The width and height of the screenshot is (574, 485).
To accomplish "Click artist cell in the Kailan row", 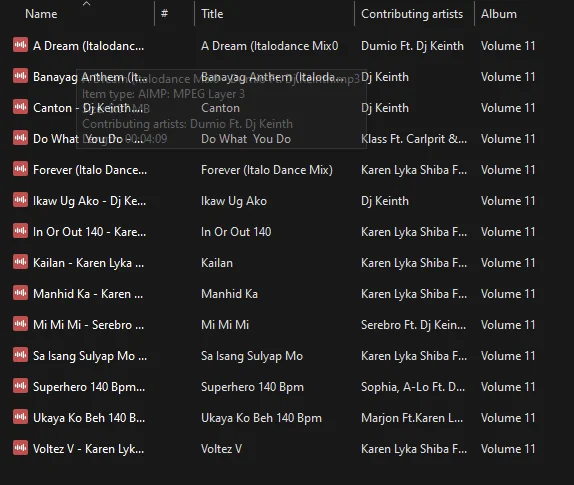I will pos(414,263).
